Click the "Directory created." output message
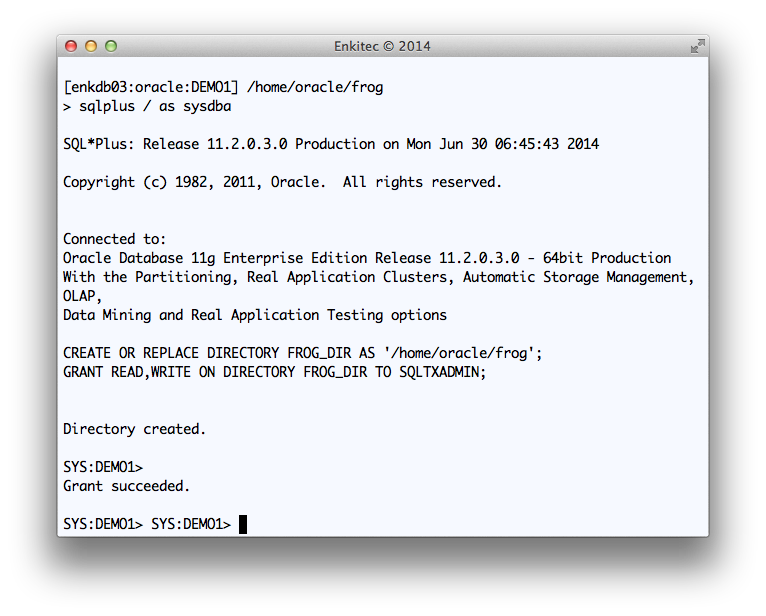 tap(134, 429)
